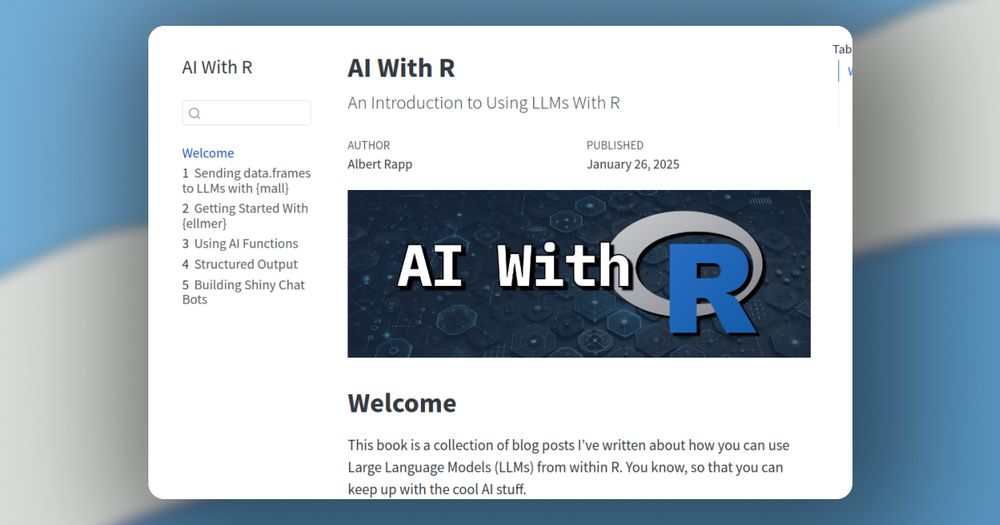The width and height of the screenshot is (1000, 525).
Task: Click the main heading AI With R
Action: tap(401, 68)
